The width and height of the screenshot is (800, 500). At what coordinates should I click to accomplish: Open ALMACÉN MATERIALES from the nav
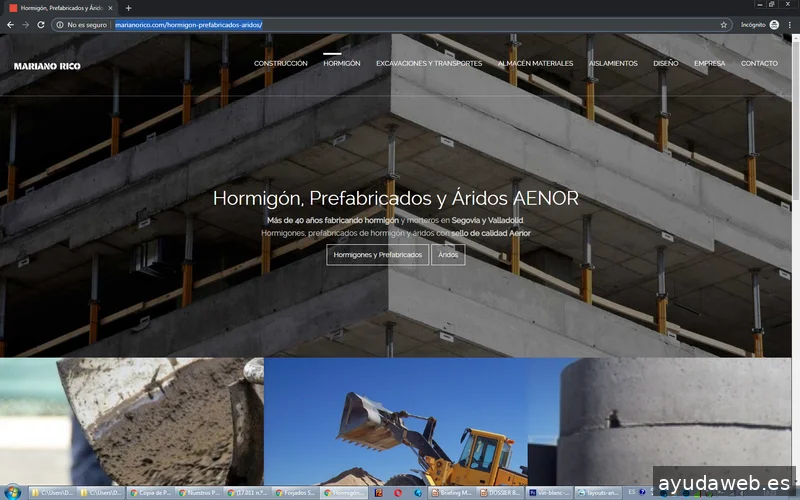click(x=536, y=63)
